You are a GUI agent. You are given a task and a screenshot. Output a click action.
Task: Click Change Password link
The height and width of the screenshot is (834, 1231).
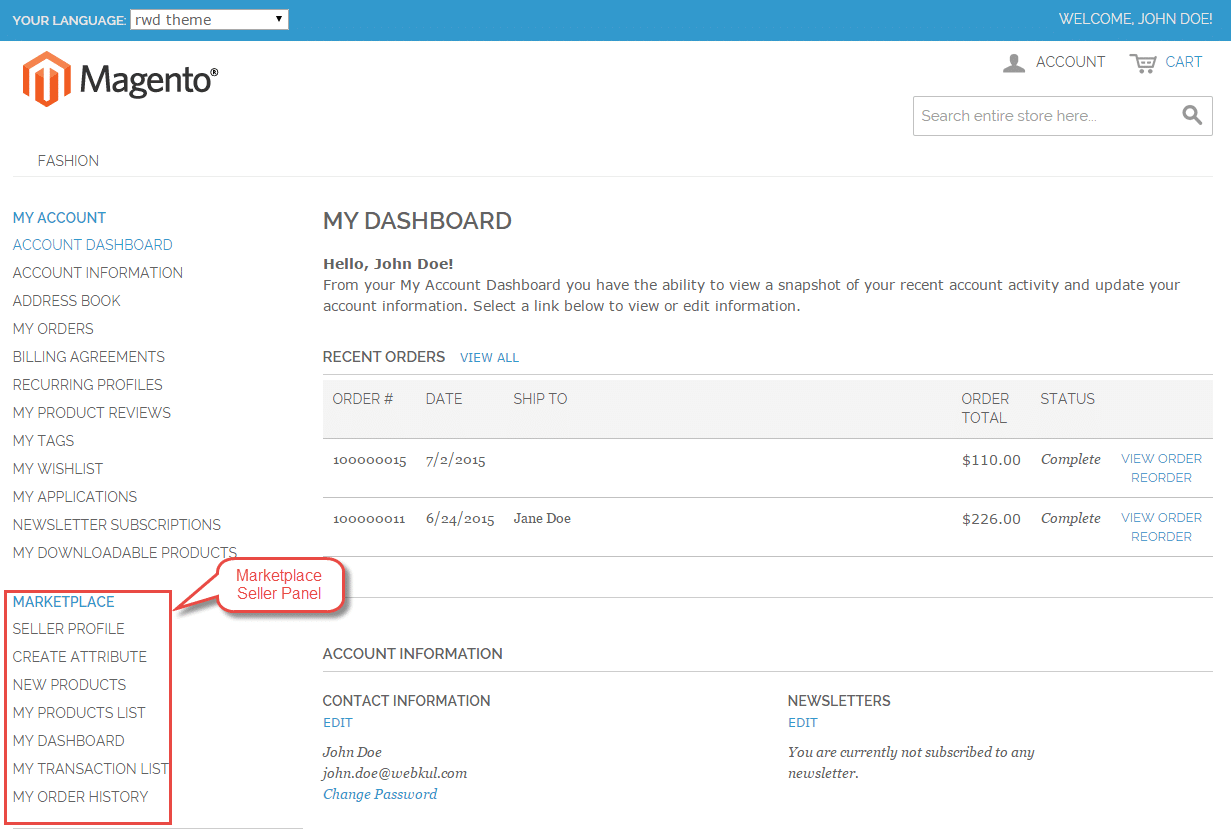380,794
